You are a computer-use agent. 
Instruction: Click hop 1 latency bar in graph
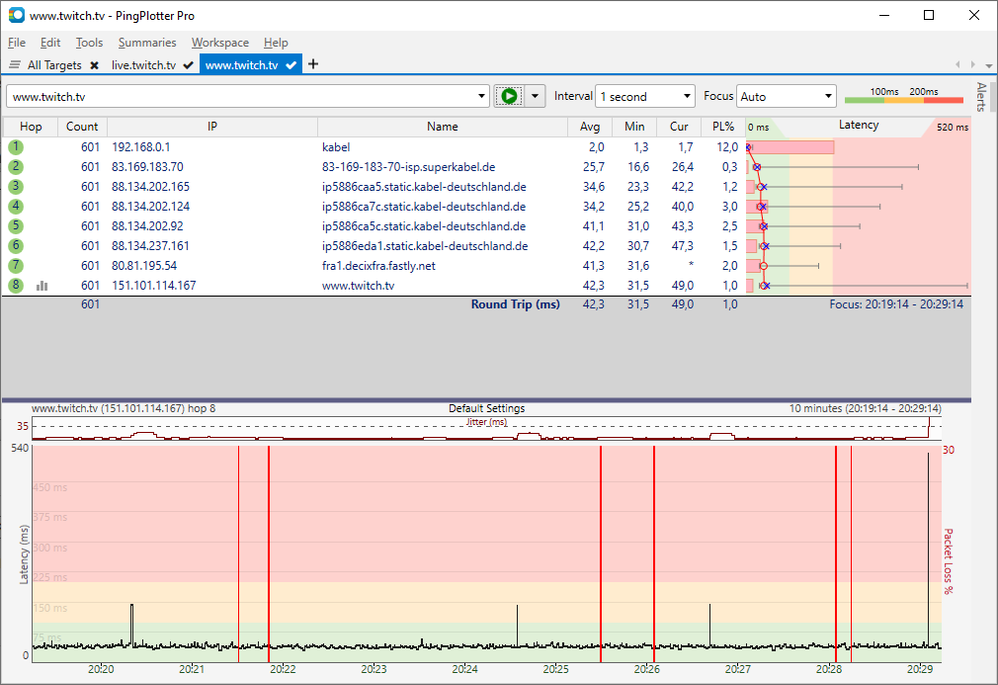pyautogui.click(x=791, y=147)
